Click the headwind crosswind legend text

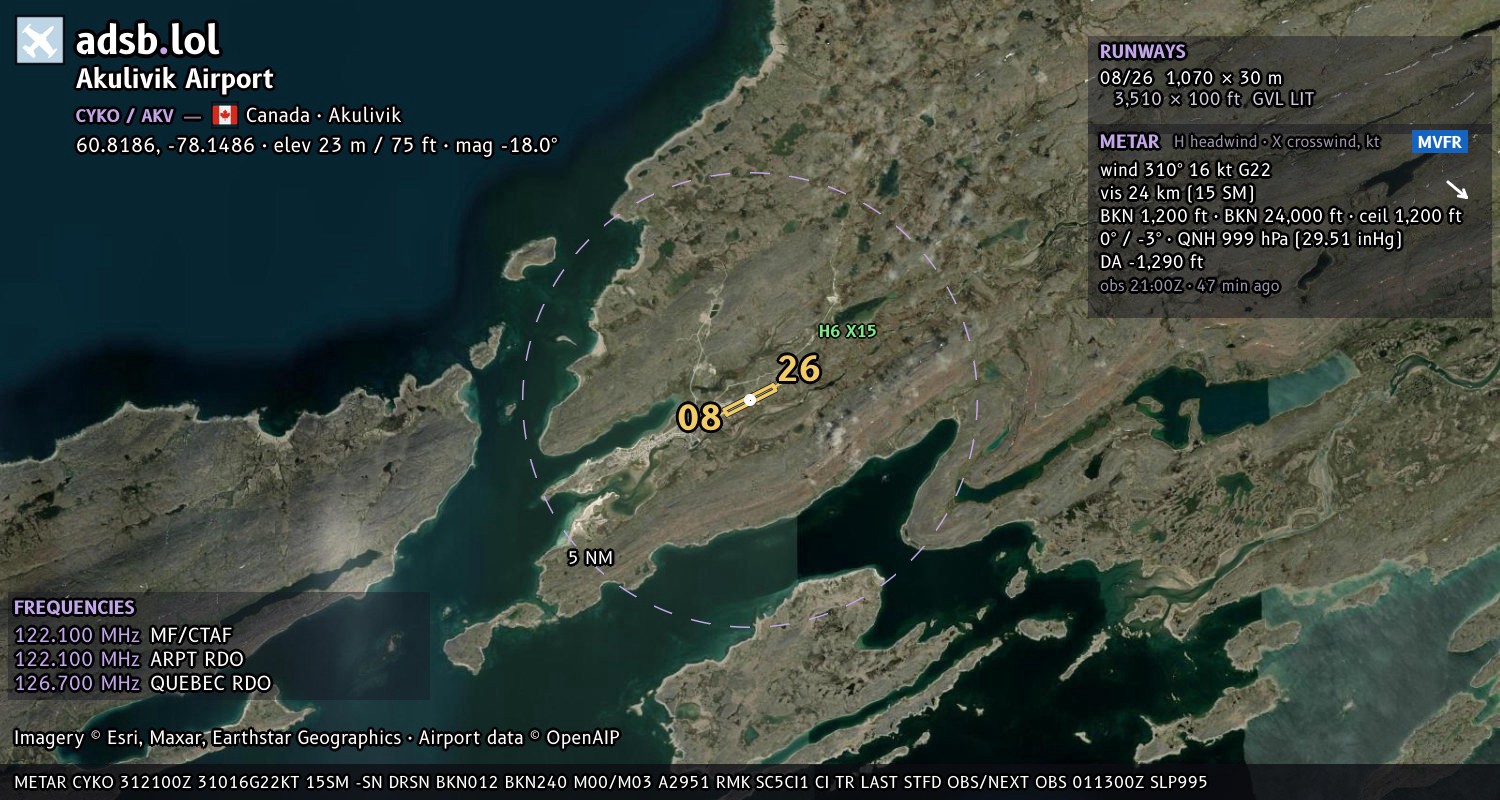coord(1277,142)
